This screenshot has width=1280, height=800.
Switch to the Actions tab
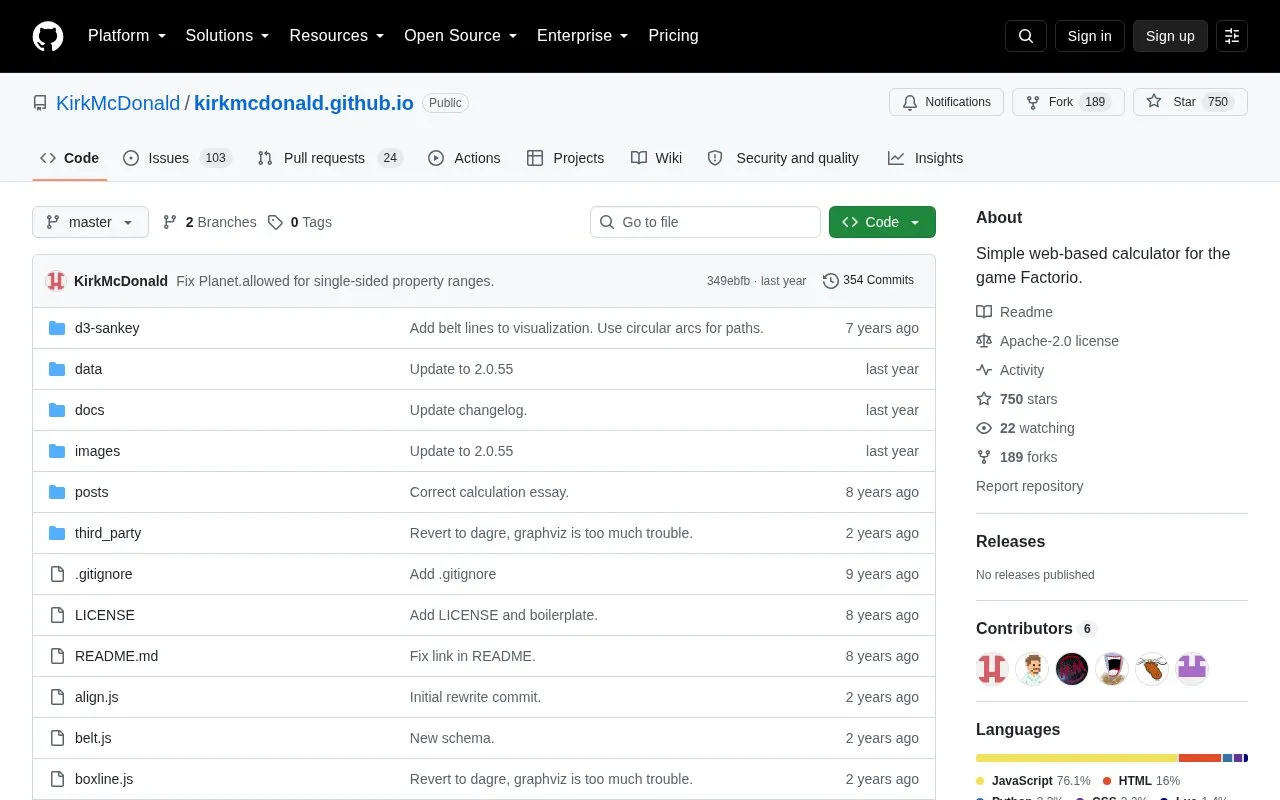point(464,158)
